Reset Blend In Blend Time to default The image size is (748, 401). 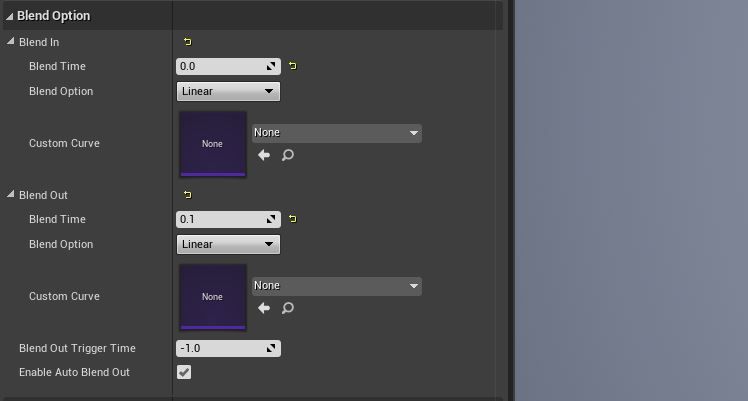click(x=292, y=66)
